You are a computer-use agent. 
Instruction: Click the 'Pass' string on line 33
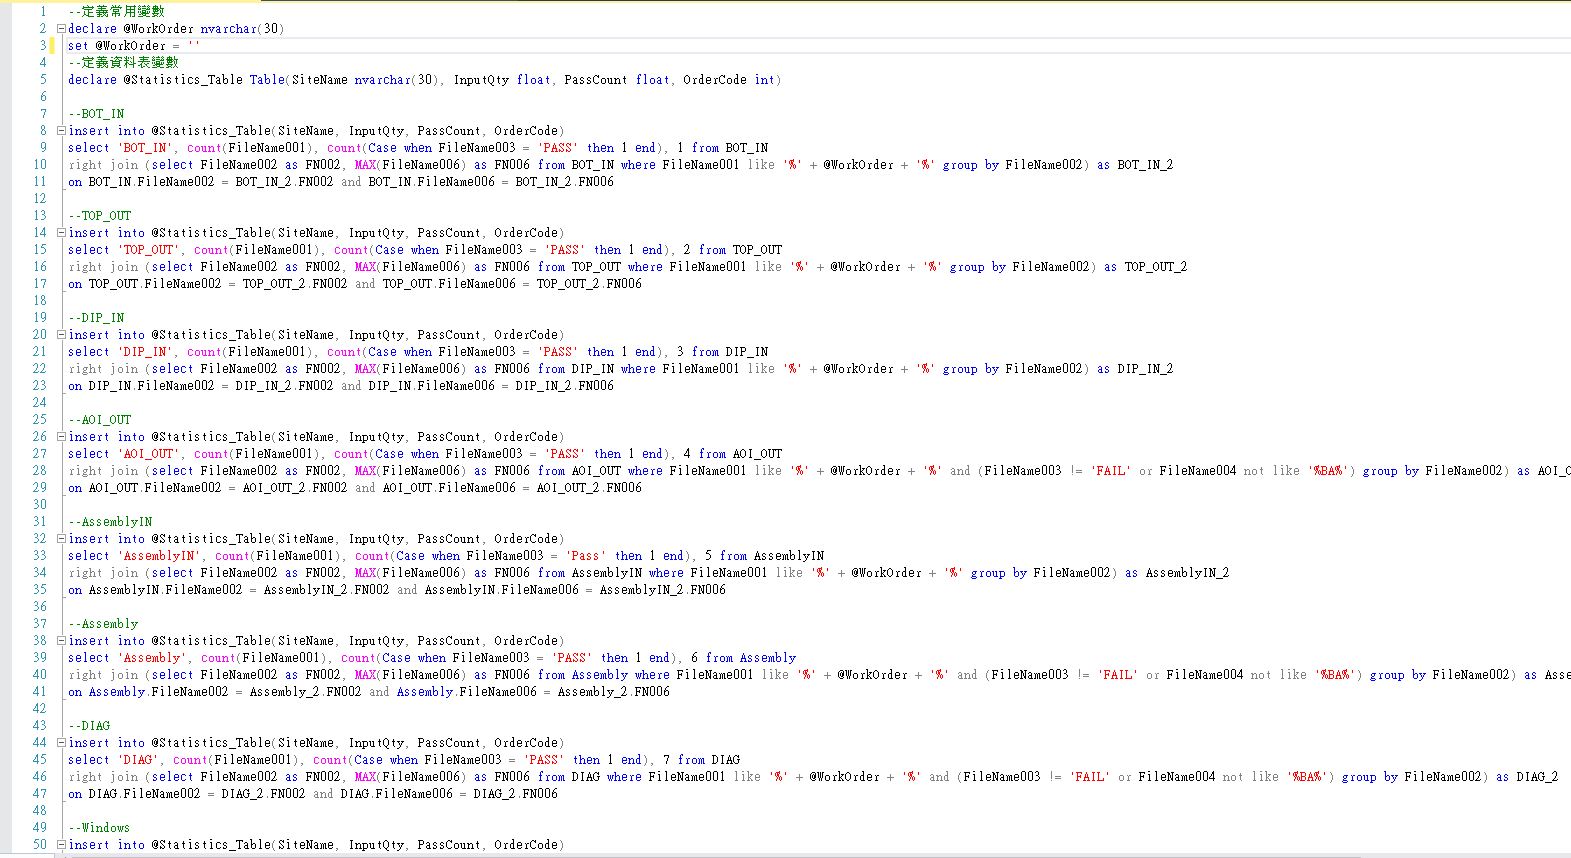pos(584,556)
